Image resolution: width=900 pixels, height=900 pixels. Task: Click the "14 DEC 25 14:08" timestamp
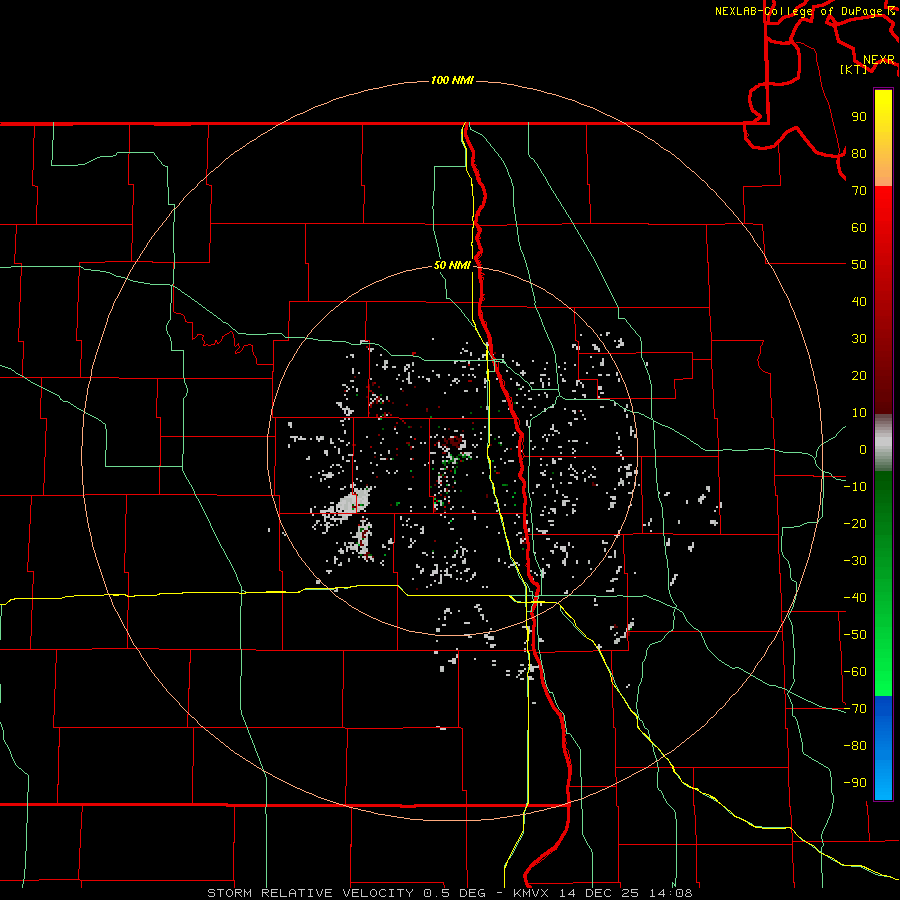click(626, 893)
